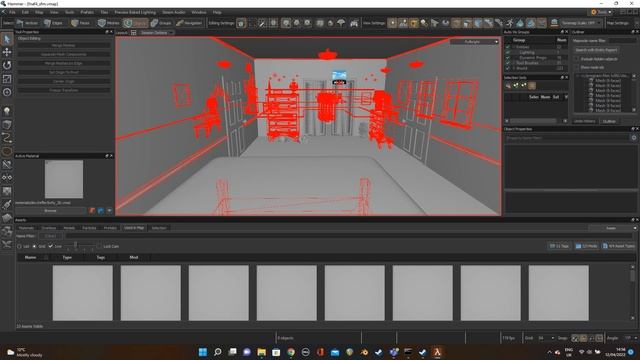
Task: Select the arrow Selection tool in left toolbar
Action: coord(7,39)
